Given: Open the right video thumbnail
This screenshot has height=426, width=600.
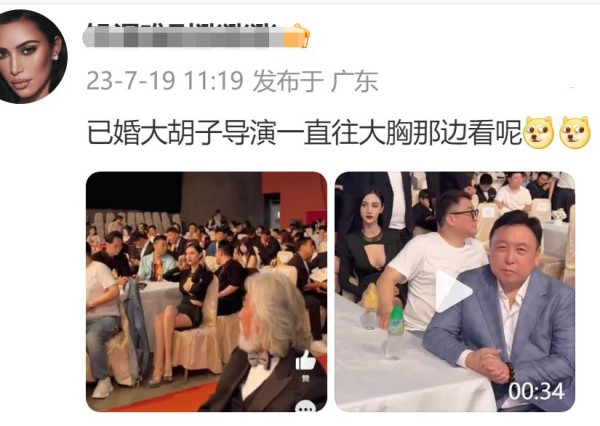Looking at the screenshot, I should click(x=455, y=292).
